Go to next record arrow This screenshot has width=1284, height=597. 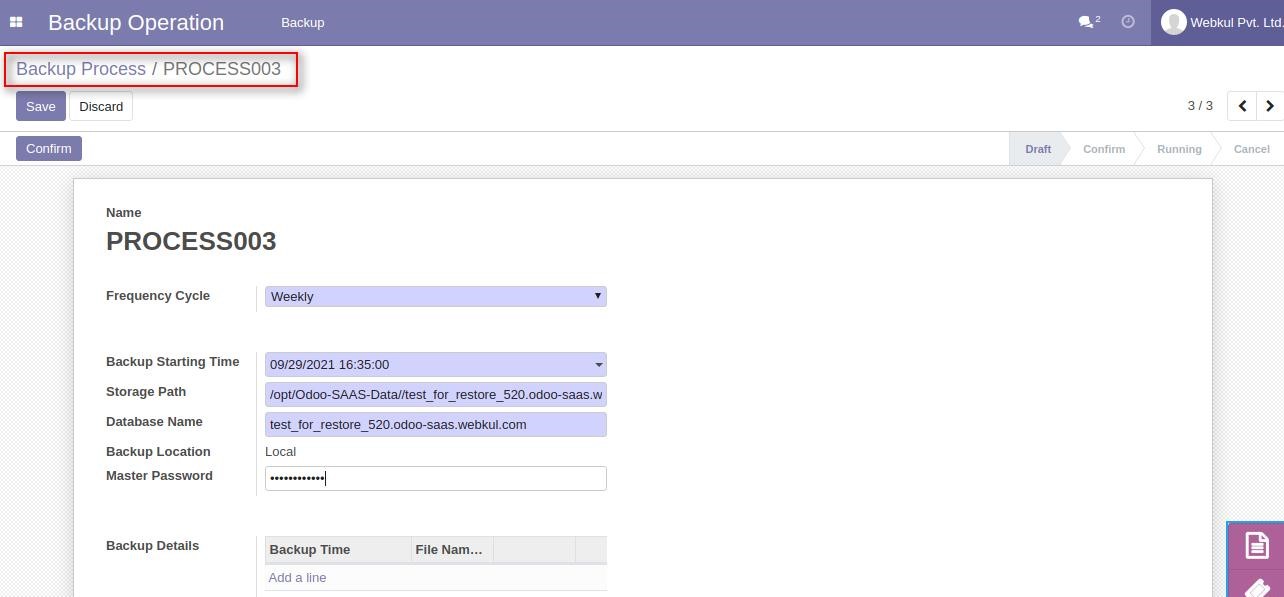(x=1270, y=106)
